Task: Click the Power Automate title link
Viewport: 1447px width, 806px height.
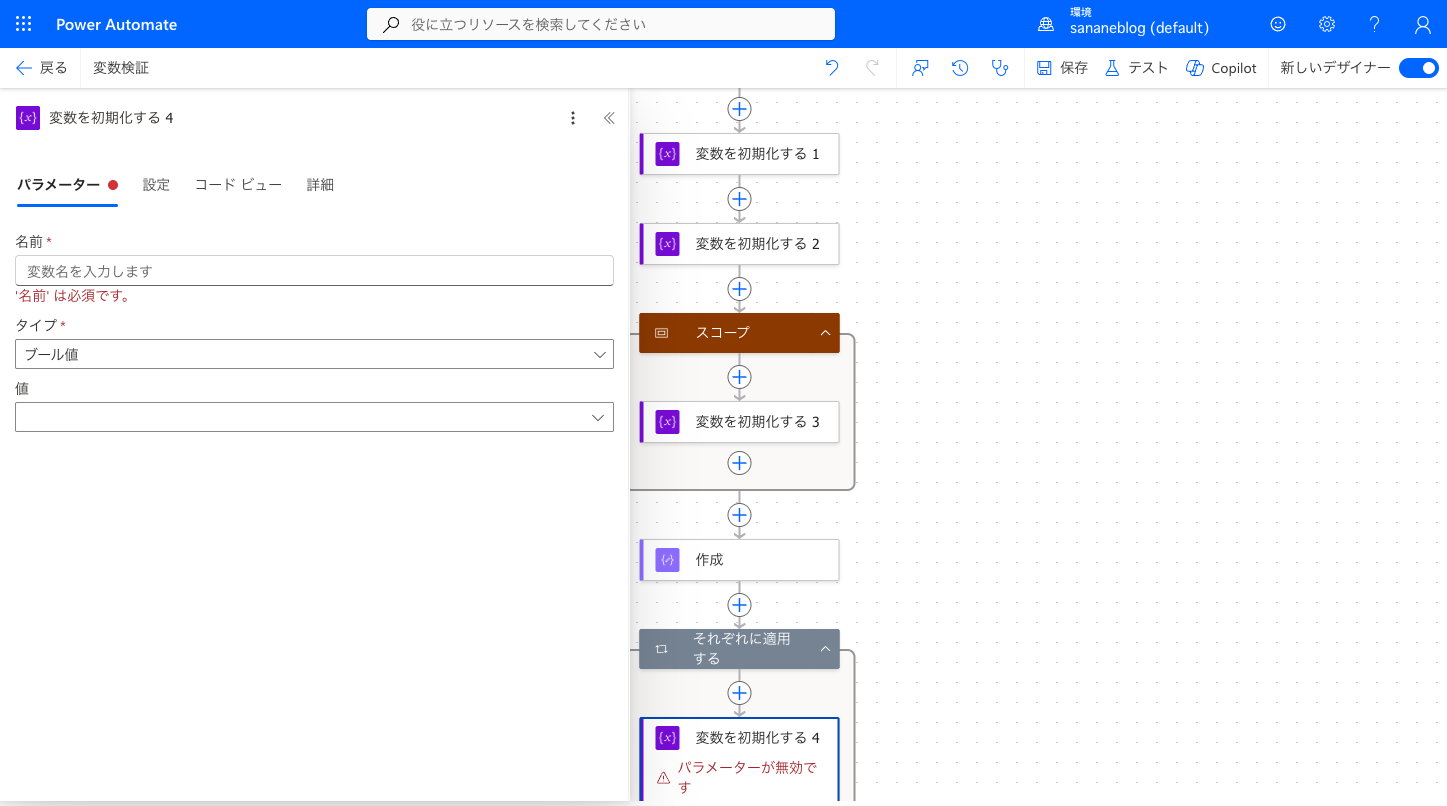Action: tap(116, 24)
